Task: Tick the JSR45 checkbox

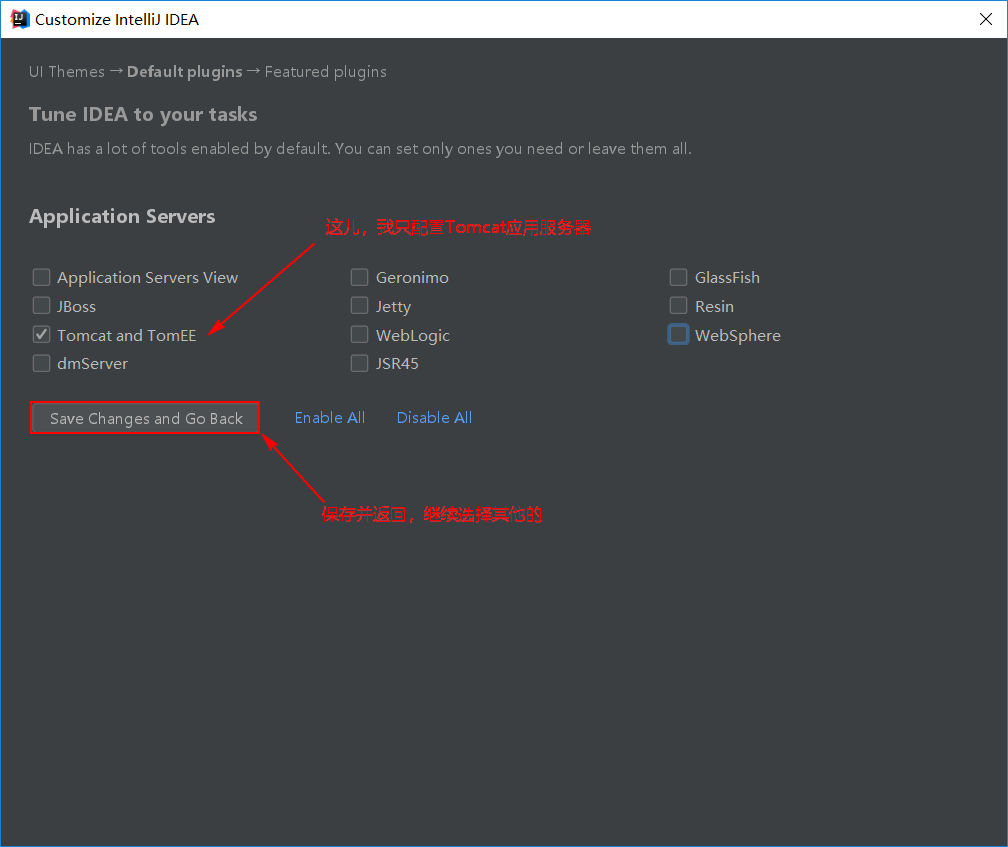Action: point(359,363)
